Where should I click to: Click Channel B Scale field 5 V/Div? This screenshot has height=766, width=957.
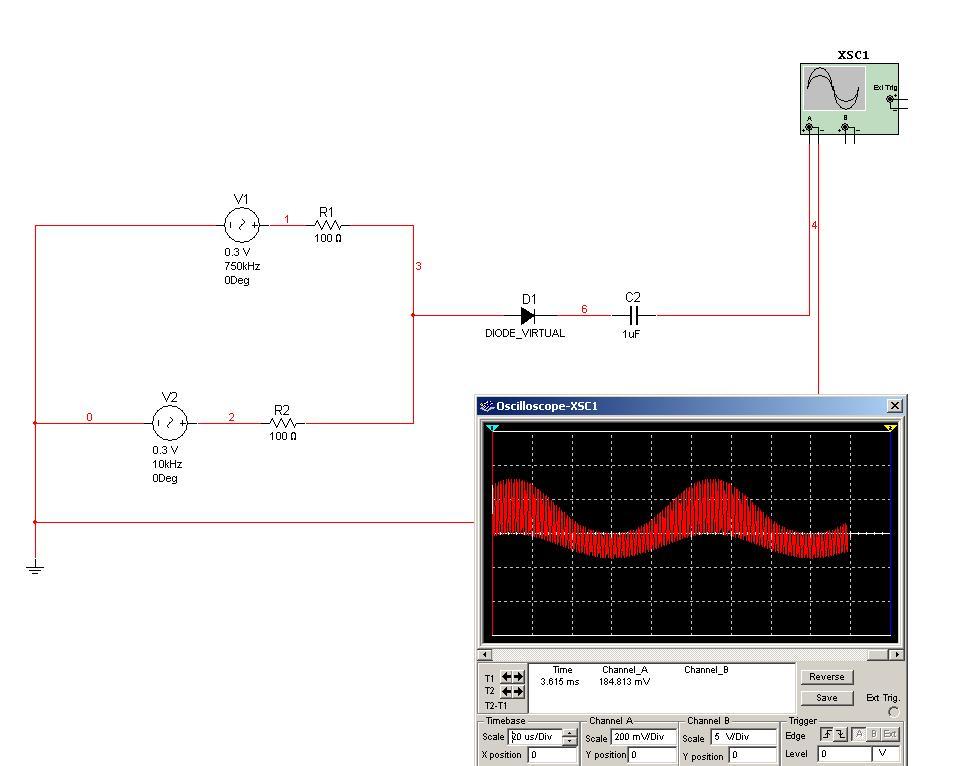pos(743,737)
